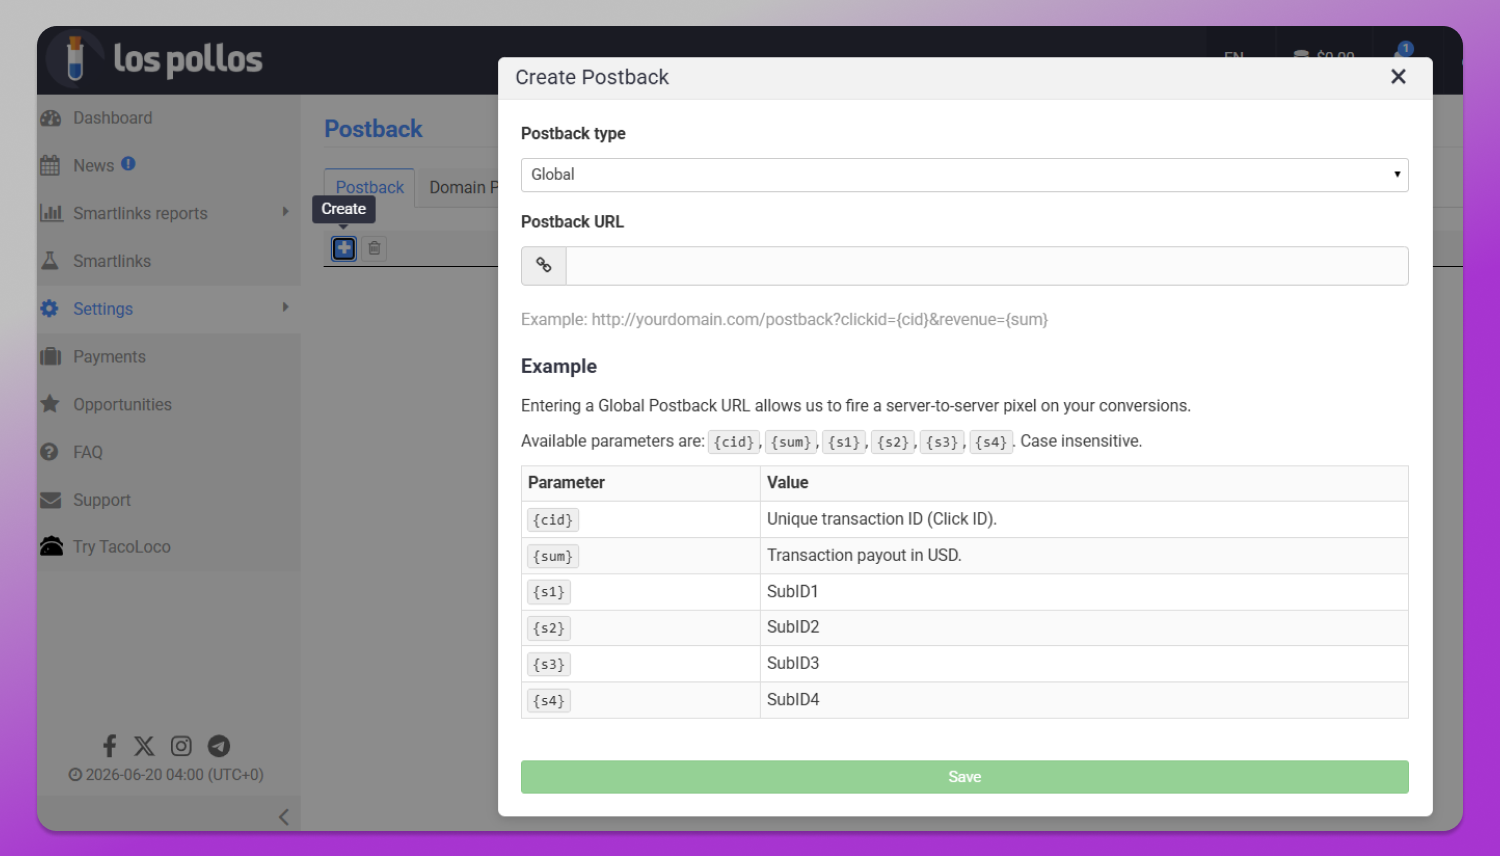Viewport: 1500px width, 856px height.
Task: Collapse the sidebar with the chevron
Action: point(284,817)
